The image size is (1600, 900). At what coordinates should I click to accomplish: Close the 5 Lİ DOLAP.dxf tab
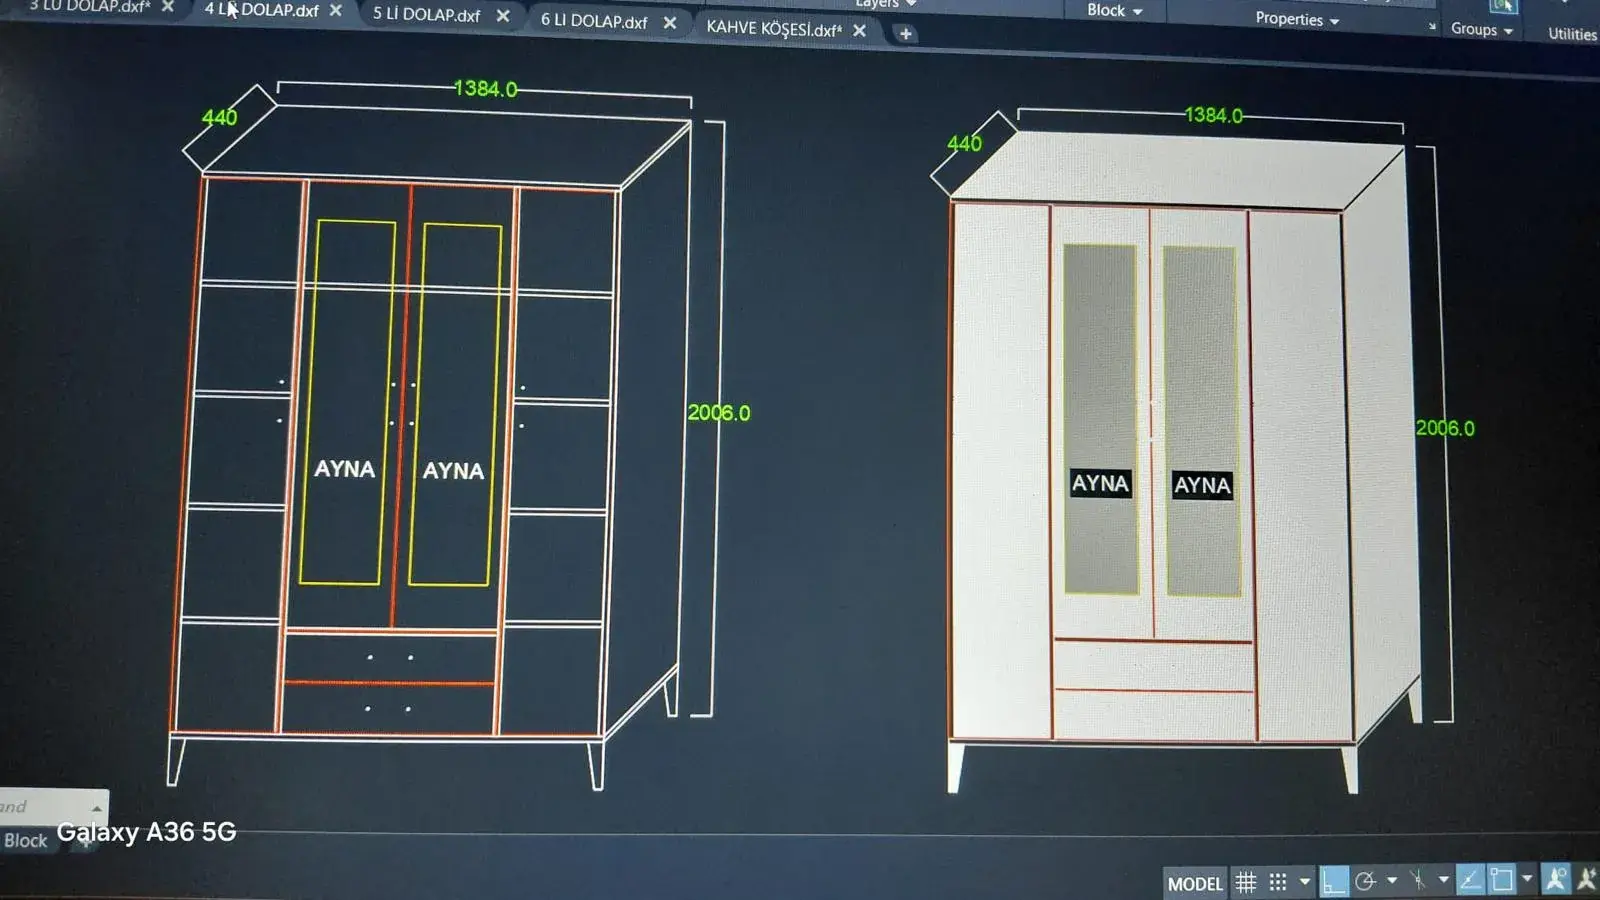point(503,16)
